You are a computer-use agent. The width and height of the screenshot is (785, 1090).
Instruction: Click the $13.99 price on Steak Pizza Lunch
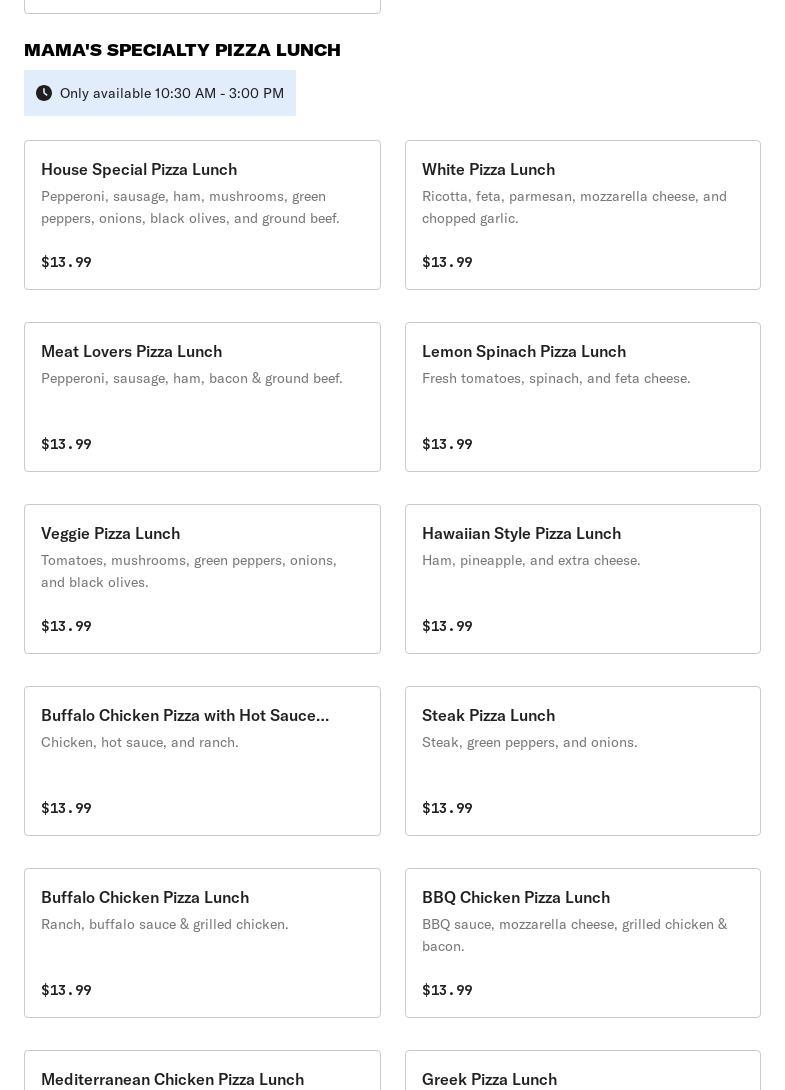[x=447, y=808]
